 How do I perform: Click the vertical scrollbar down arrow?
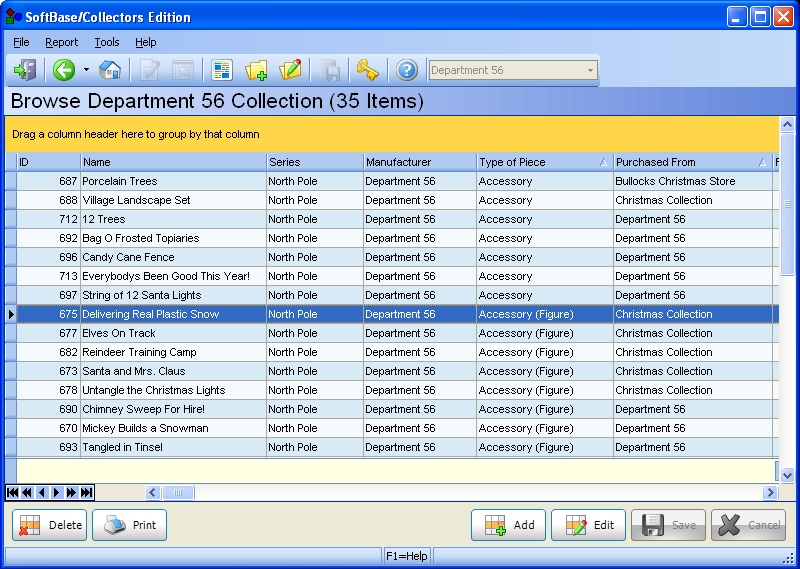click(787, 475)
